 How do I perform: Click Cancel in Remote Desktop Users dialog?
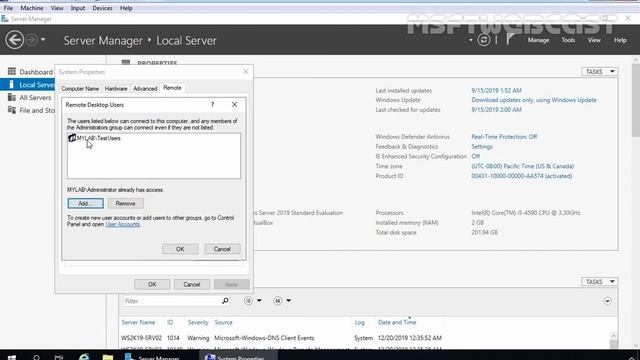click(x=222, y=249)
